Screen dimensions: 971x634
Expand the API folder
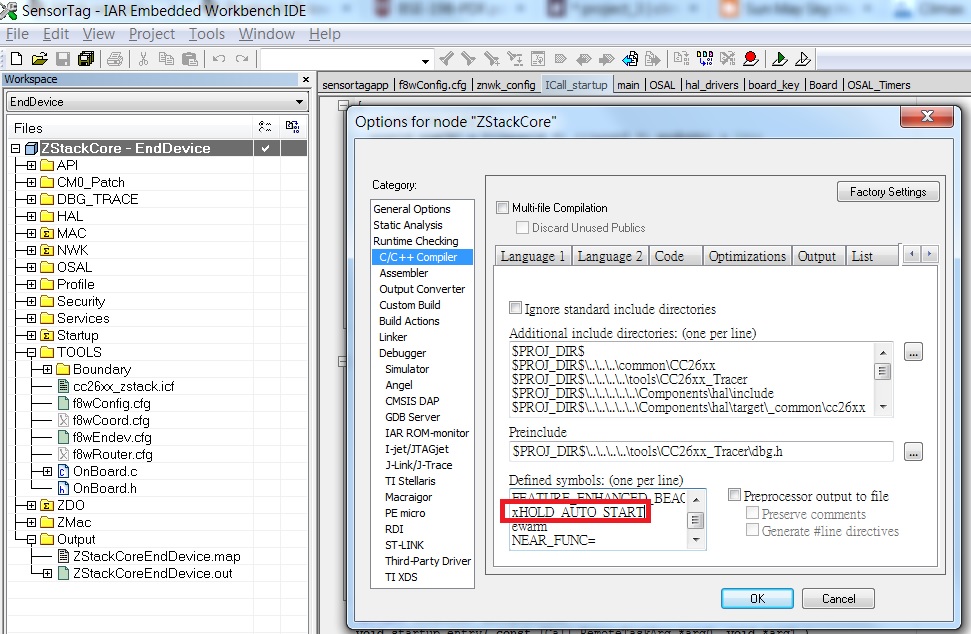point(31,166)
